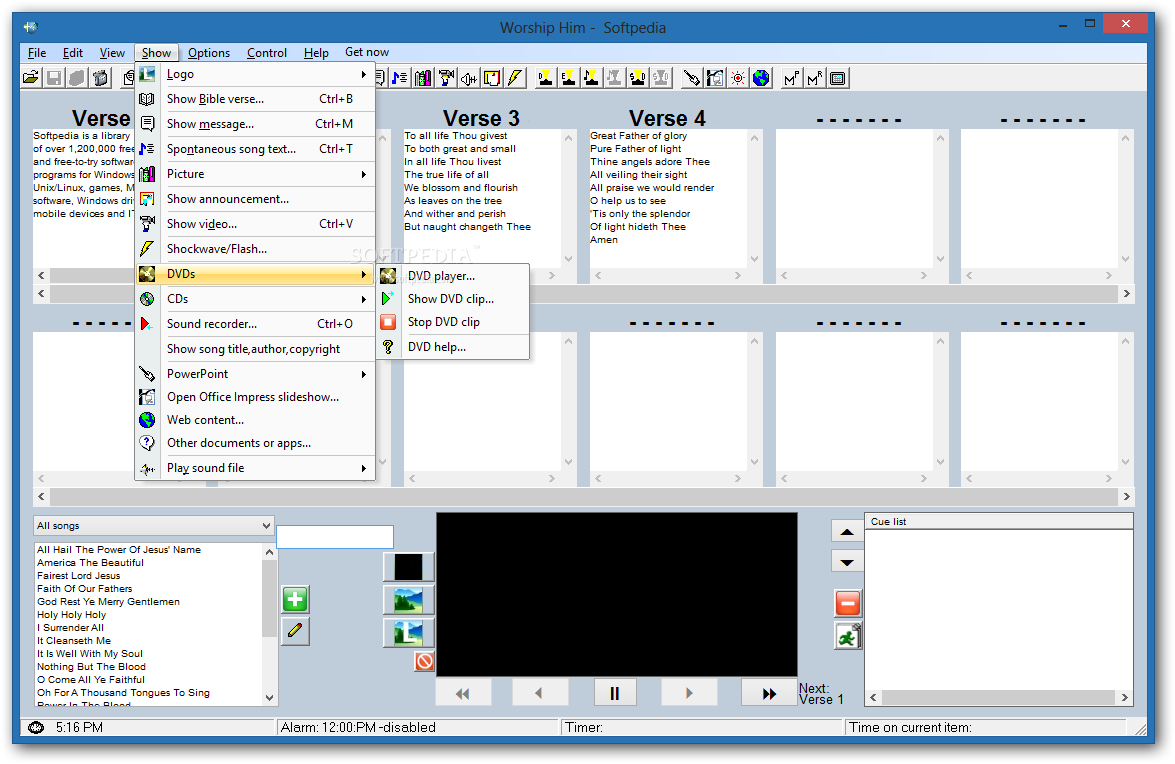Click the green running man cue button
The image size is (1175, 764).
pos(848,637)
